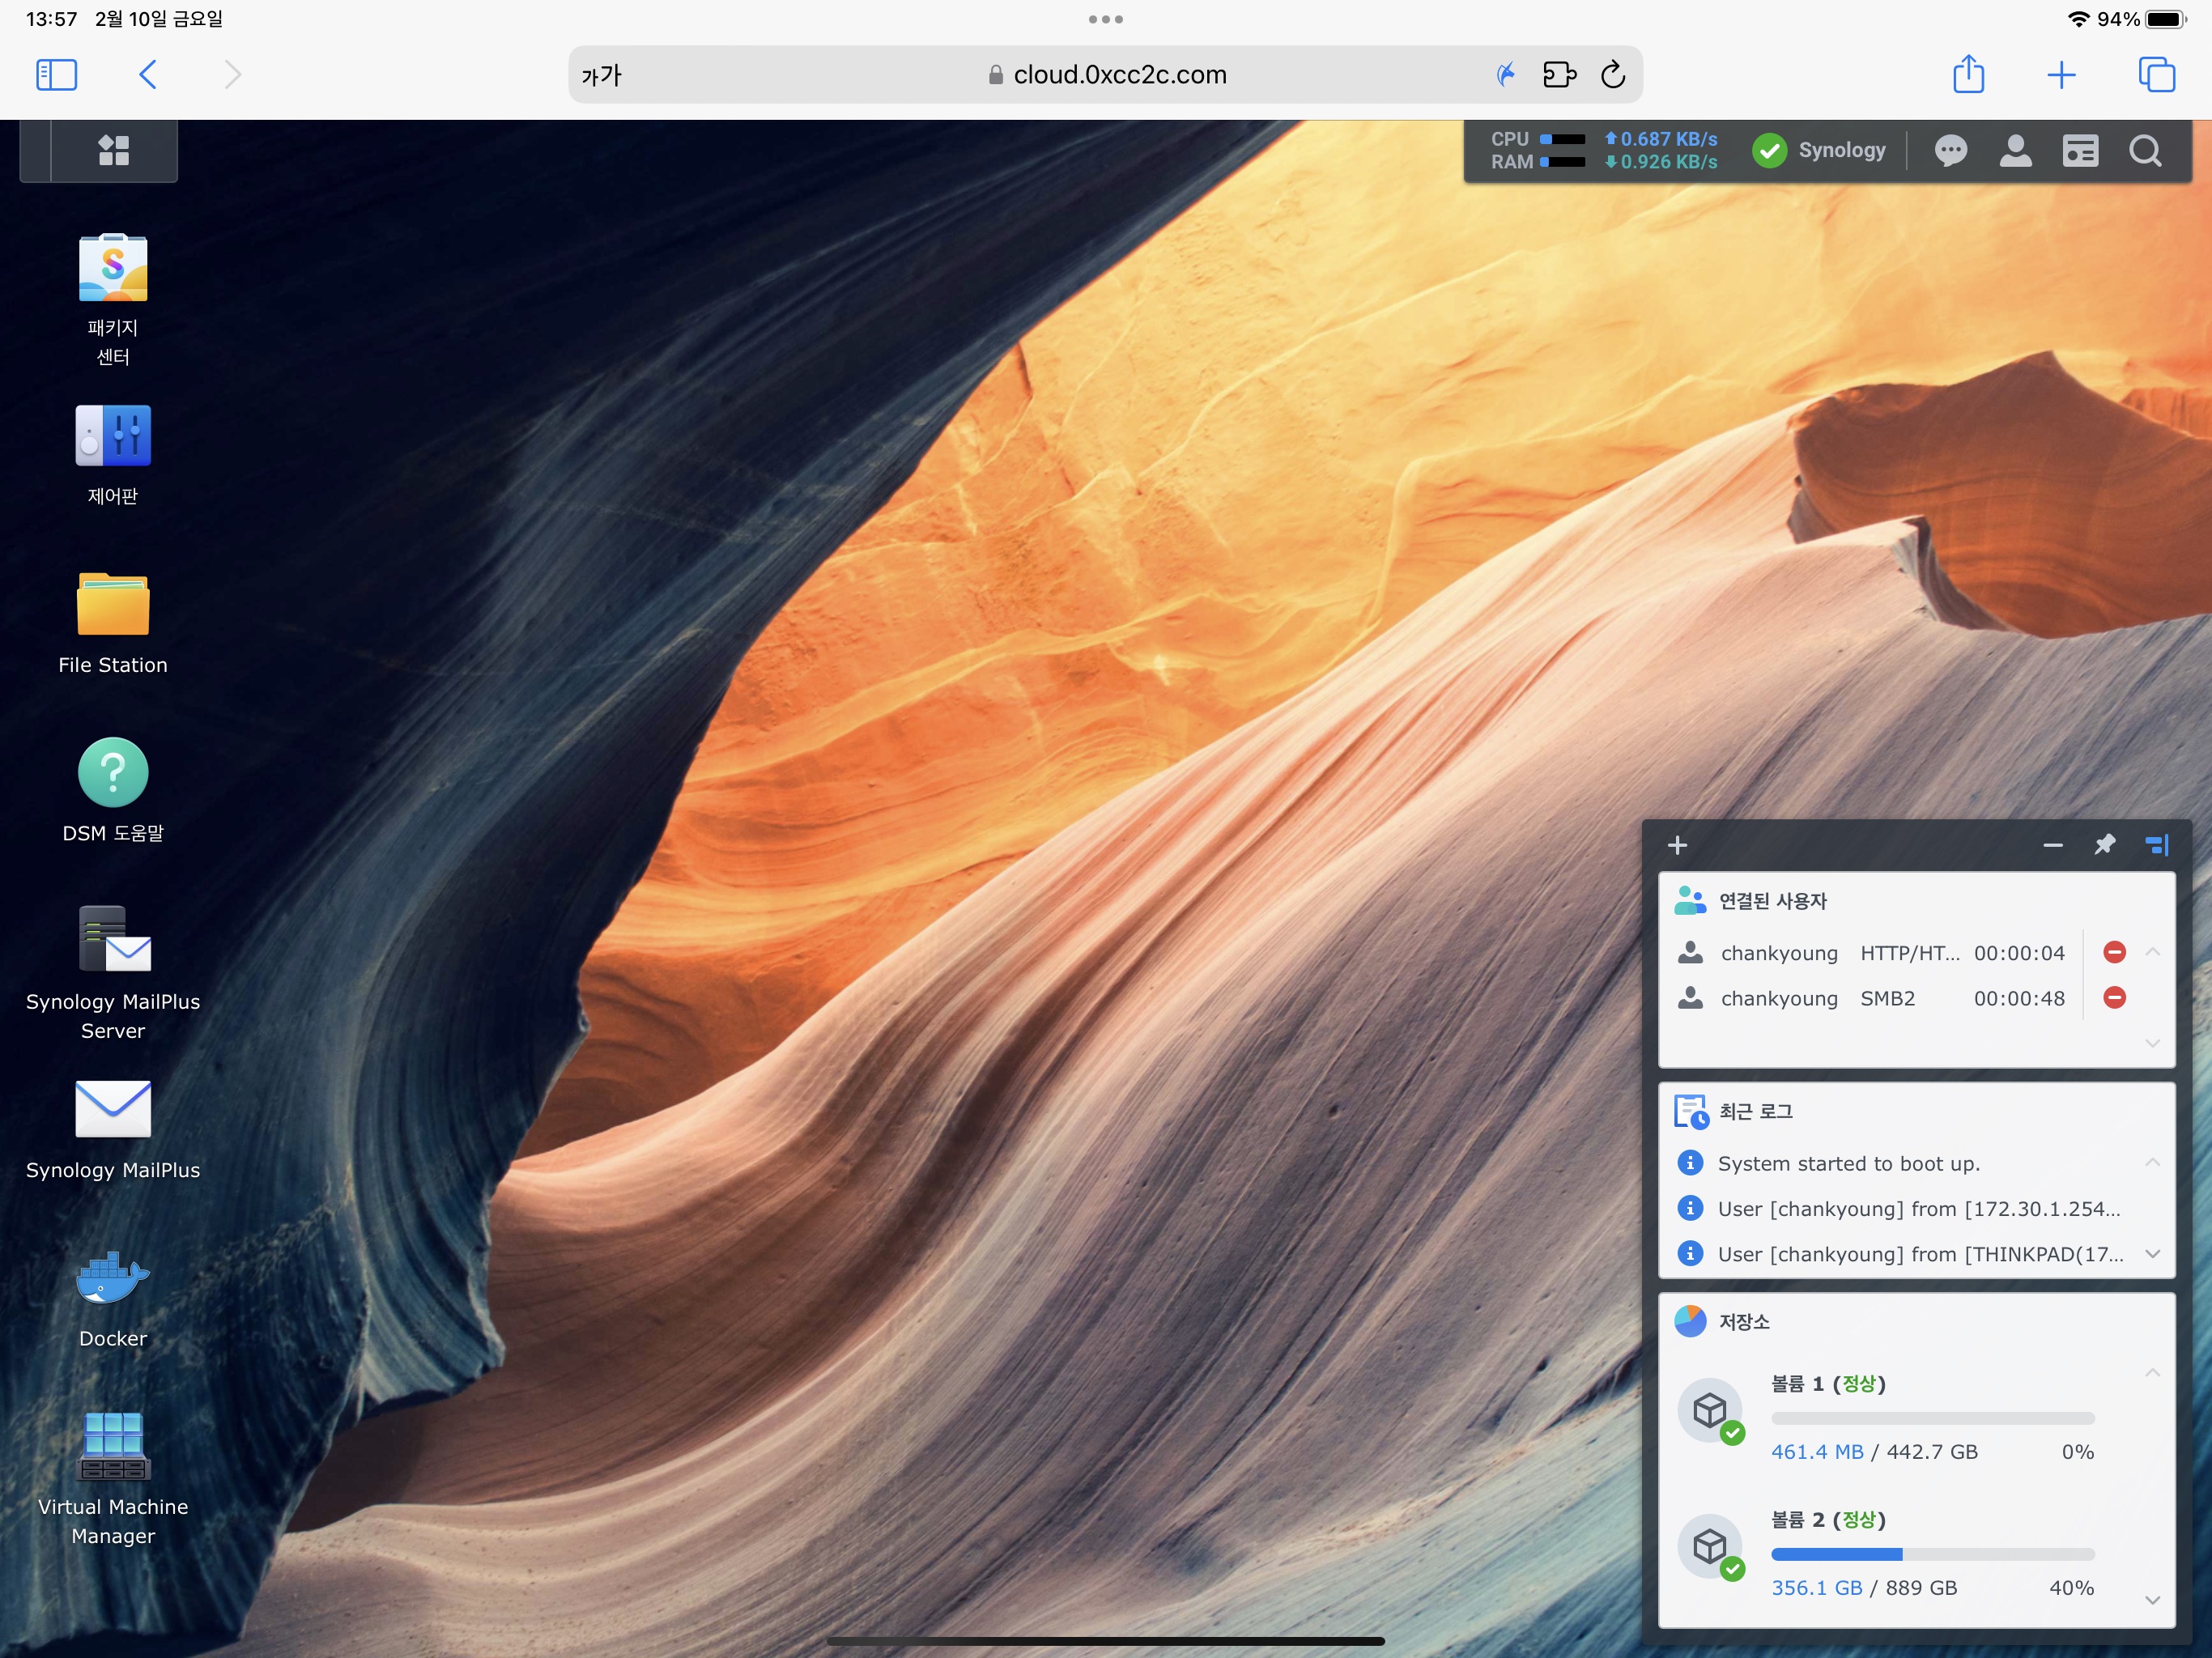Launch Virtual Machine Manager

coord(113,1446)
